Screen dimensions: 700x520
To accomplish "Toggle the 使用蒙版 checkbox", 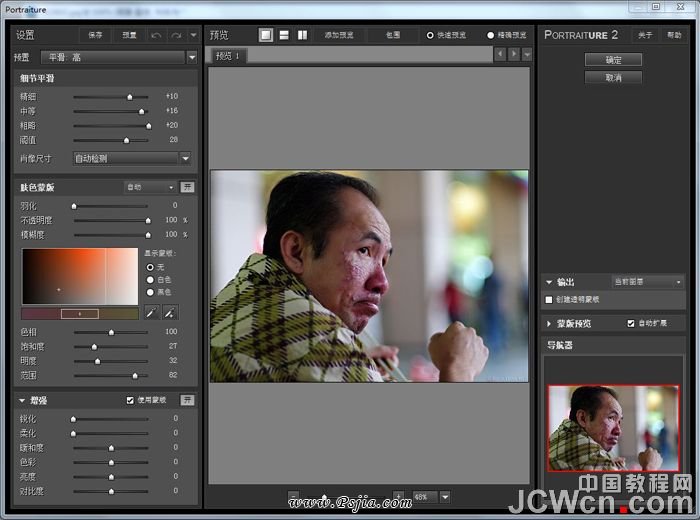I will click(130, 400).
